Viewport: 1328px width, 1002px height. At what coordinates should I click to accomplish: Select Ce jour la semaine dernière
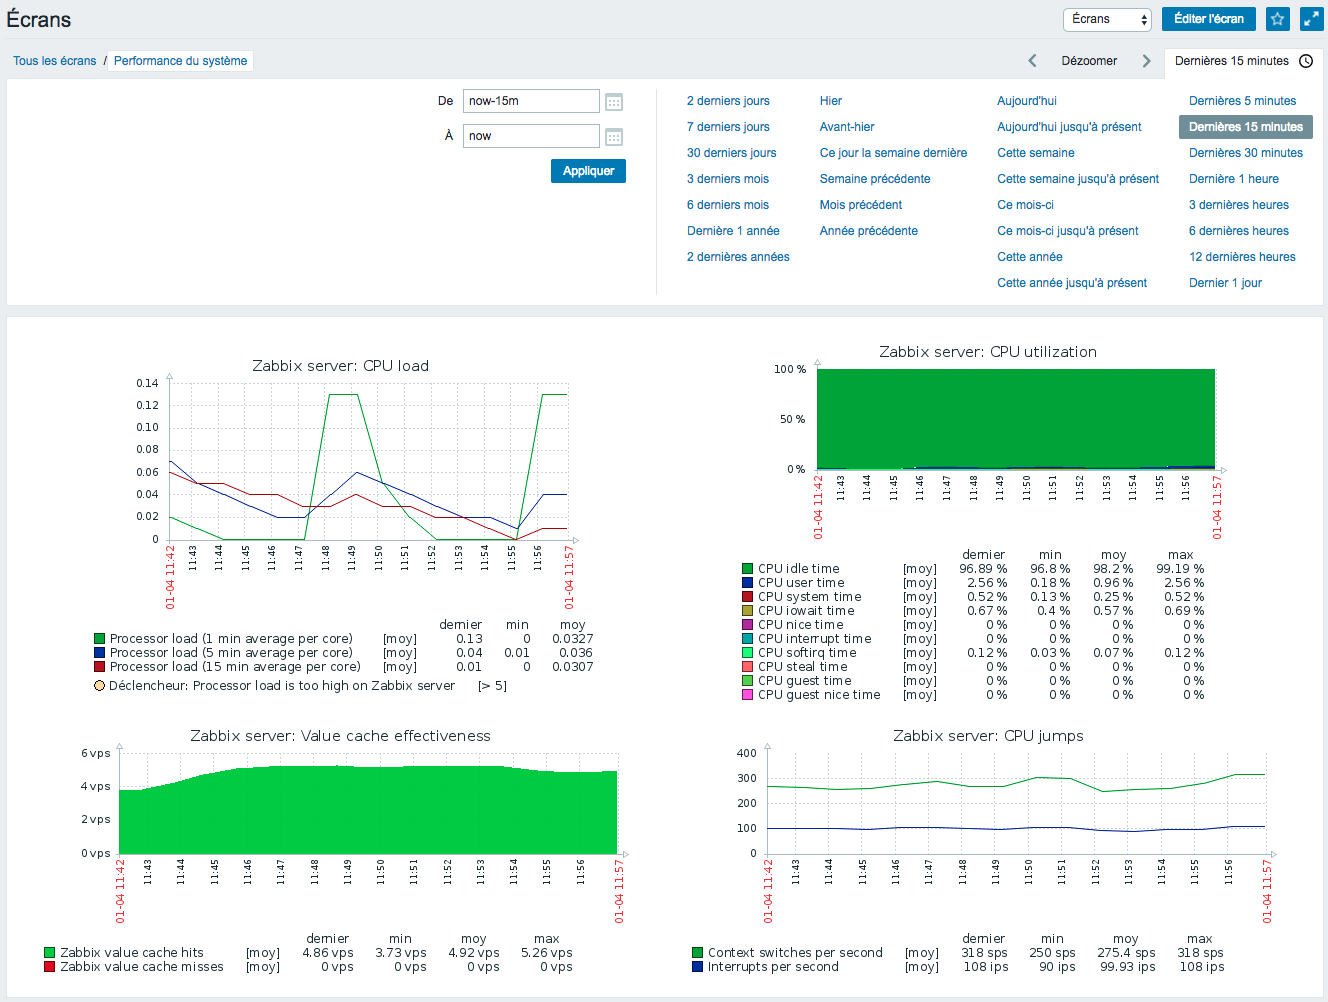point(893,153)
